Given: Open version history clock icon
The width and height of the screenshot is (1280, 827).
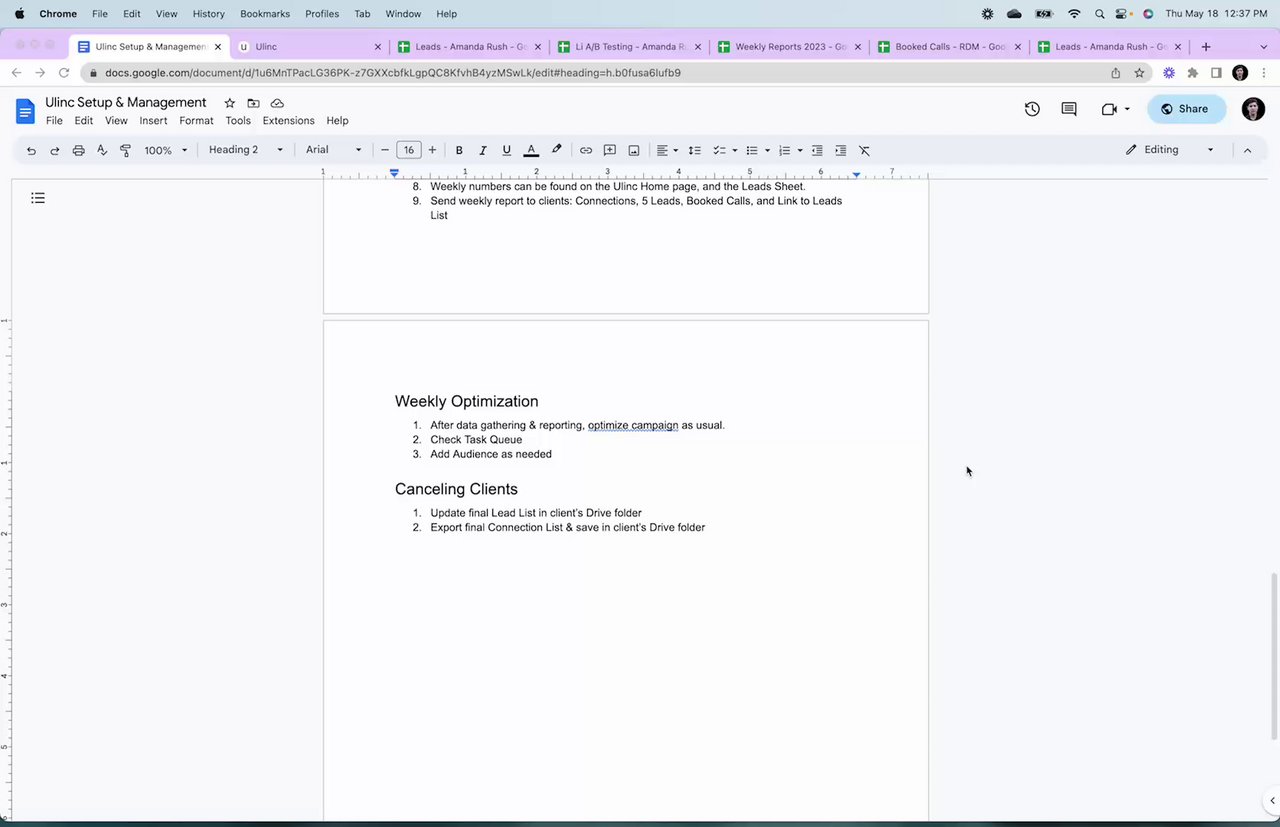Looking at the screenshot, I should [x=1032, y=109].
